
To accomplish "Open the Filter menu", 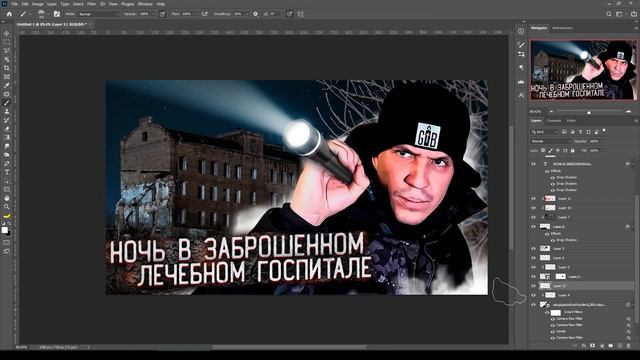I will pos(91,4).
